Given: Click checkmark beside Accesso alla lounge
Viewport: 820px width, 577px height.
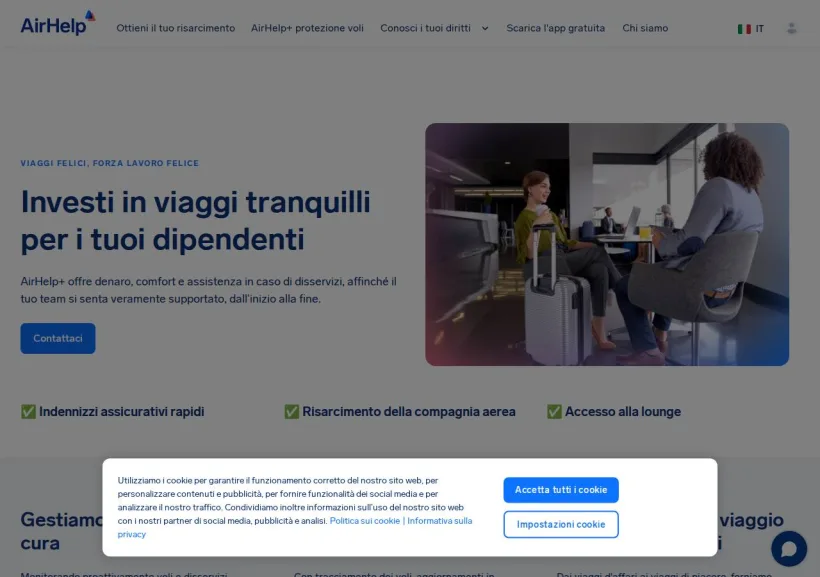Looking at the screenshot, I should coord(554,412).
